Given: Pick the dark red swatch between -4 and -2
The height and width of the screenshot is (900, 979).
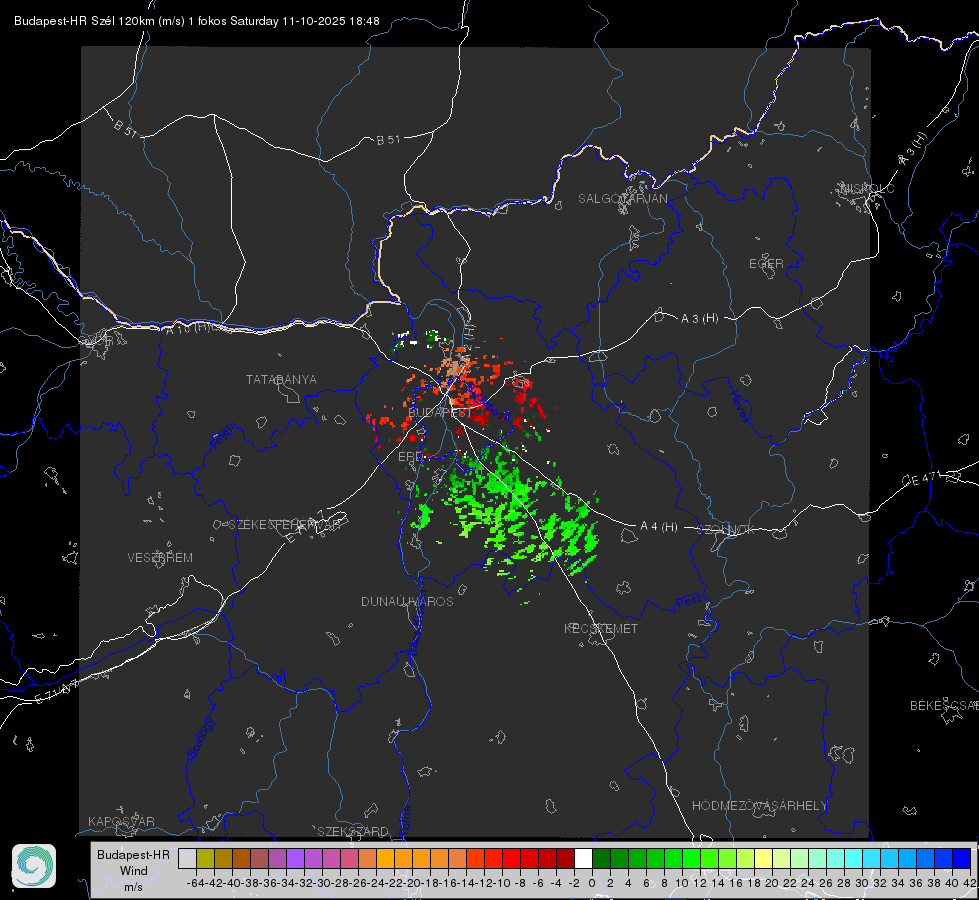Looking at the screenshot, I should (565, 858).
